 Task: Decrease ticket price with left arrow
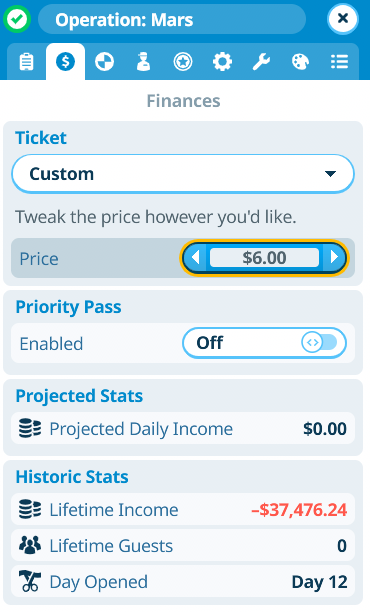pos(195,258)
